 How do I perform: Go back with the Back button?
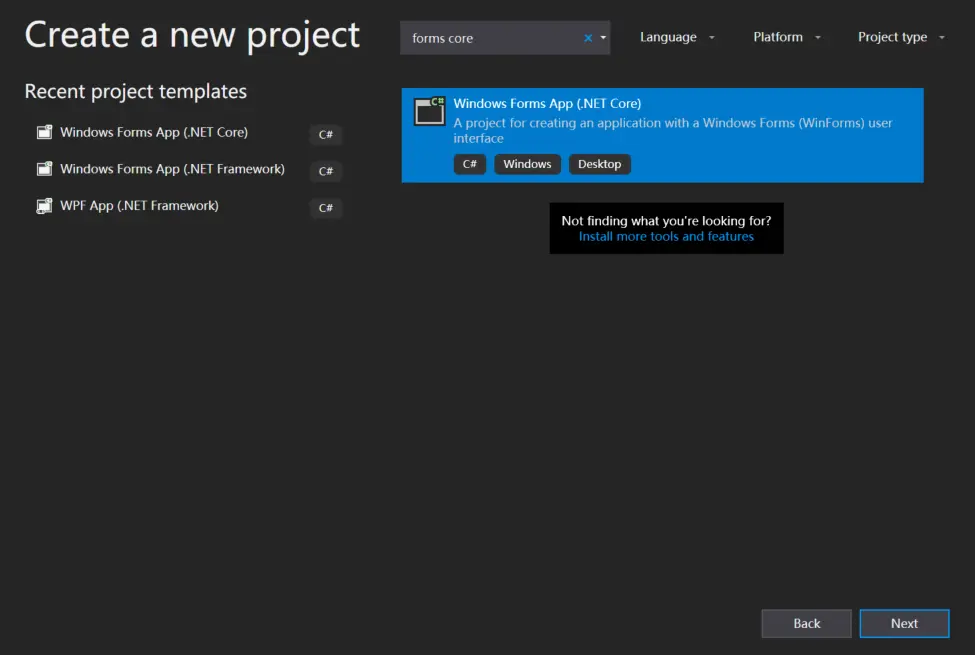click(x=806, y=623)
